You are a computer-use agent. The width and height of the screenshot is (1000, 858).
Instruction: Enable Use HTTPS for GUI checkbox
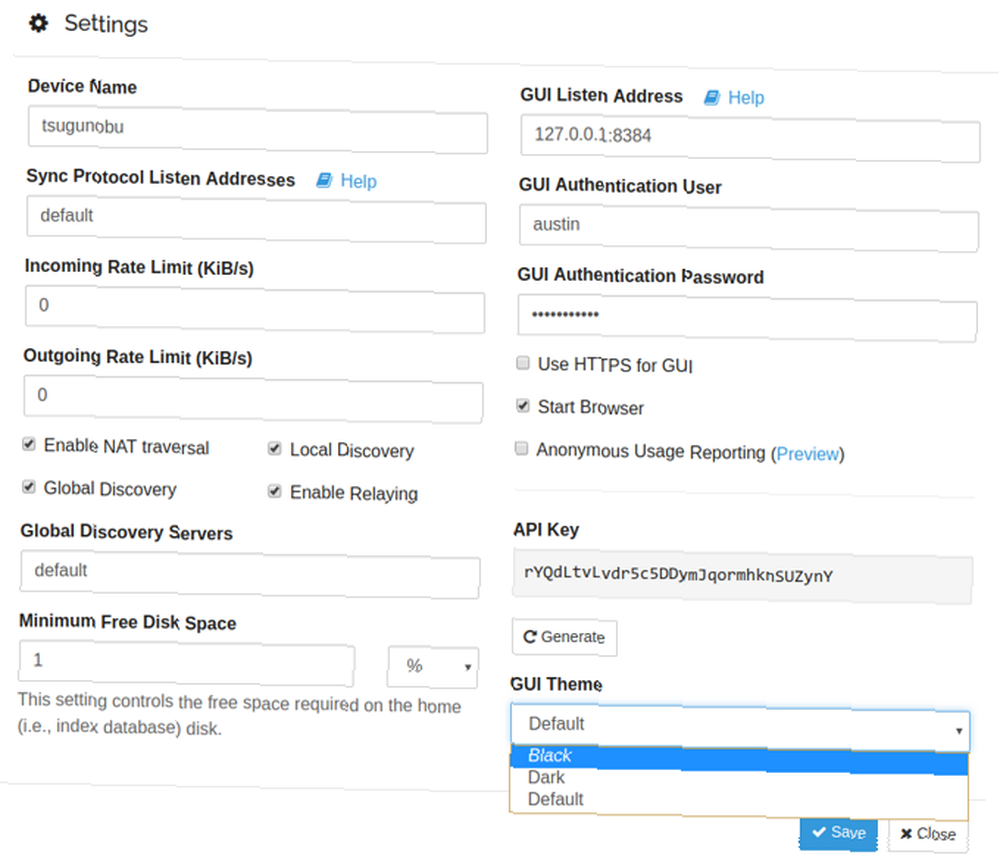coord(523,363)
